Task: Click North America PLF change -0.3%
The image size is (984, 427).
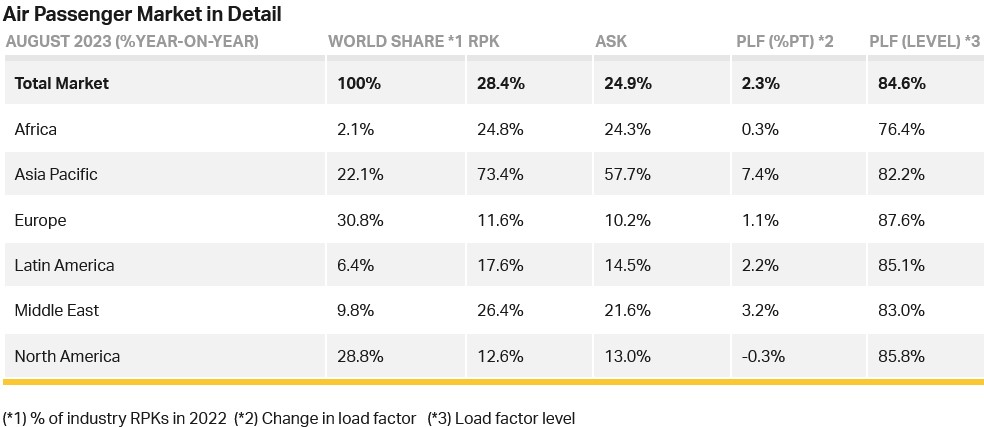Action: coord(763,356)
